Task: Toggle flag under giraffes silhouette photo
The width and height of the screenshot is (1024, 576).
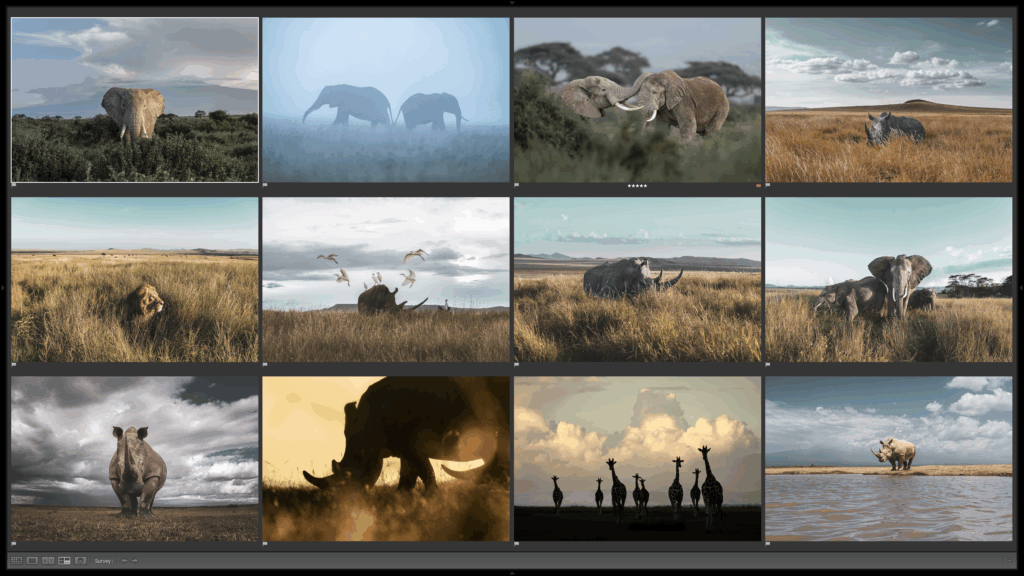Action: (x=517, y=544)
